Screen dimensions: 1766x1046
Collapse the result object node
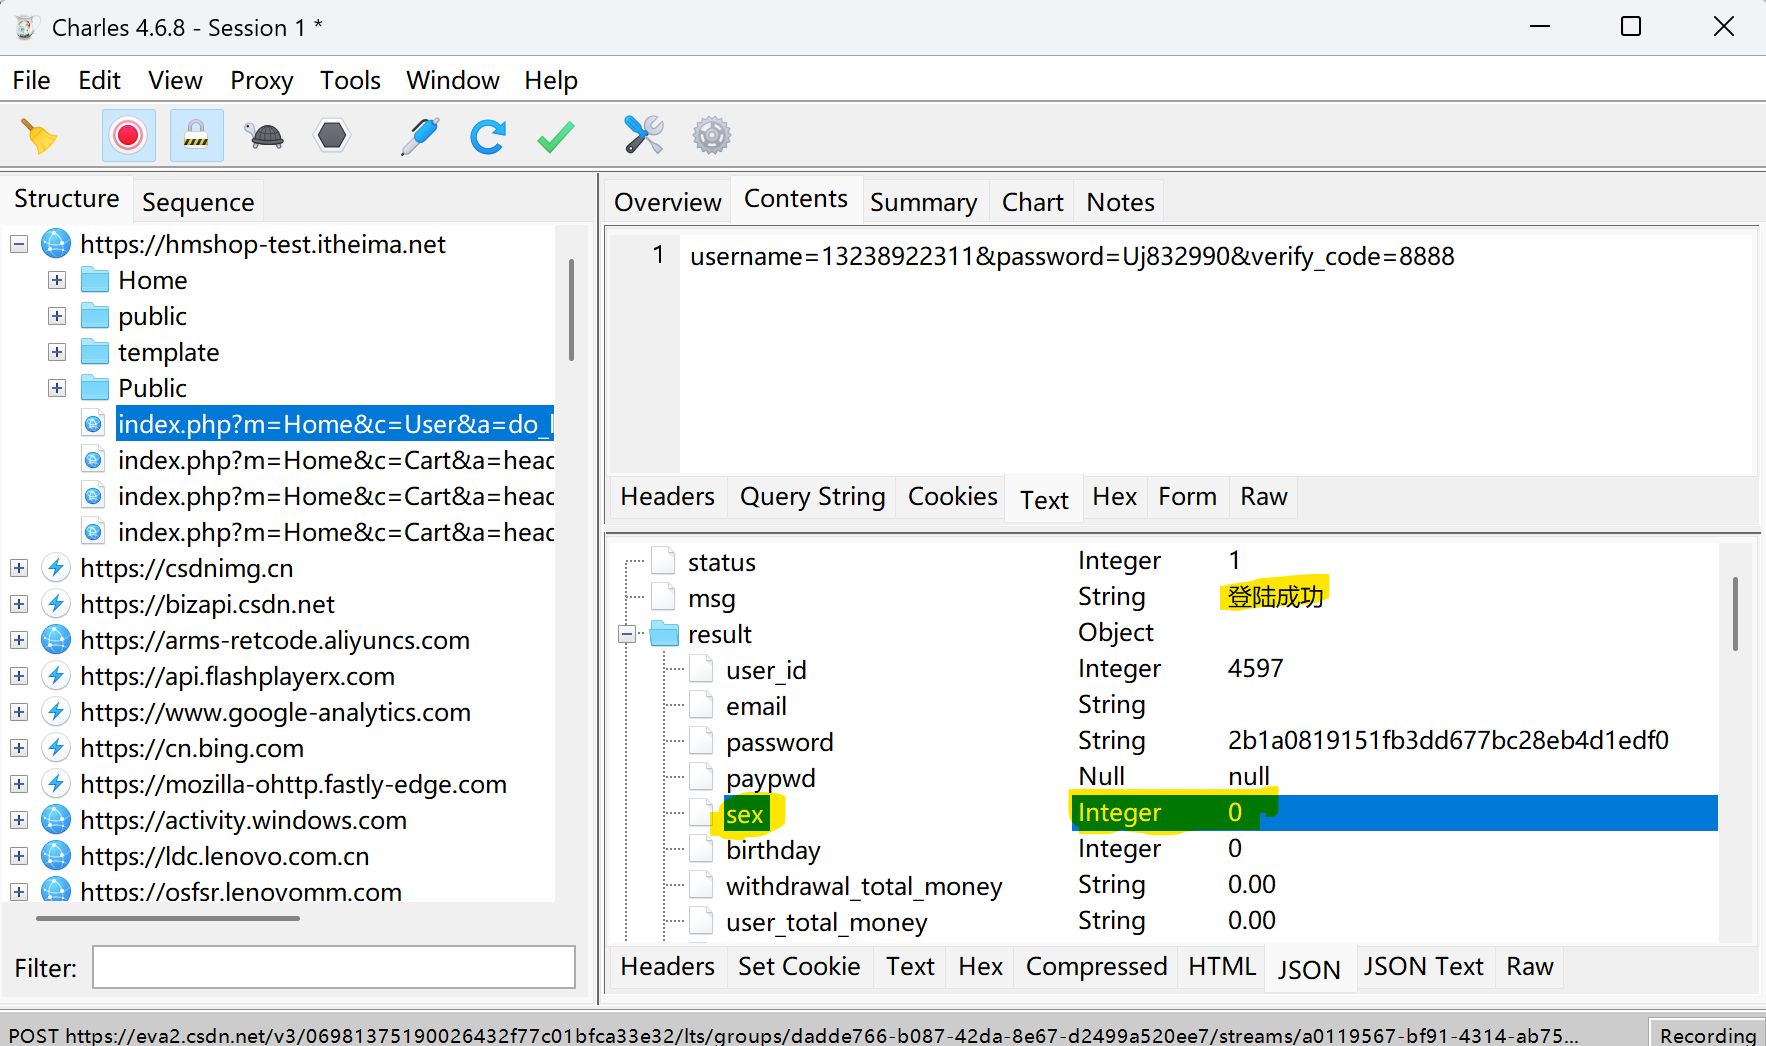click(x=627, y=634)
